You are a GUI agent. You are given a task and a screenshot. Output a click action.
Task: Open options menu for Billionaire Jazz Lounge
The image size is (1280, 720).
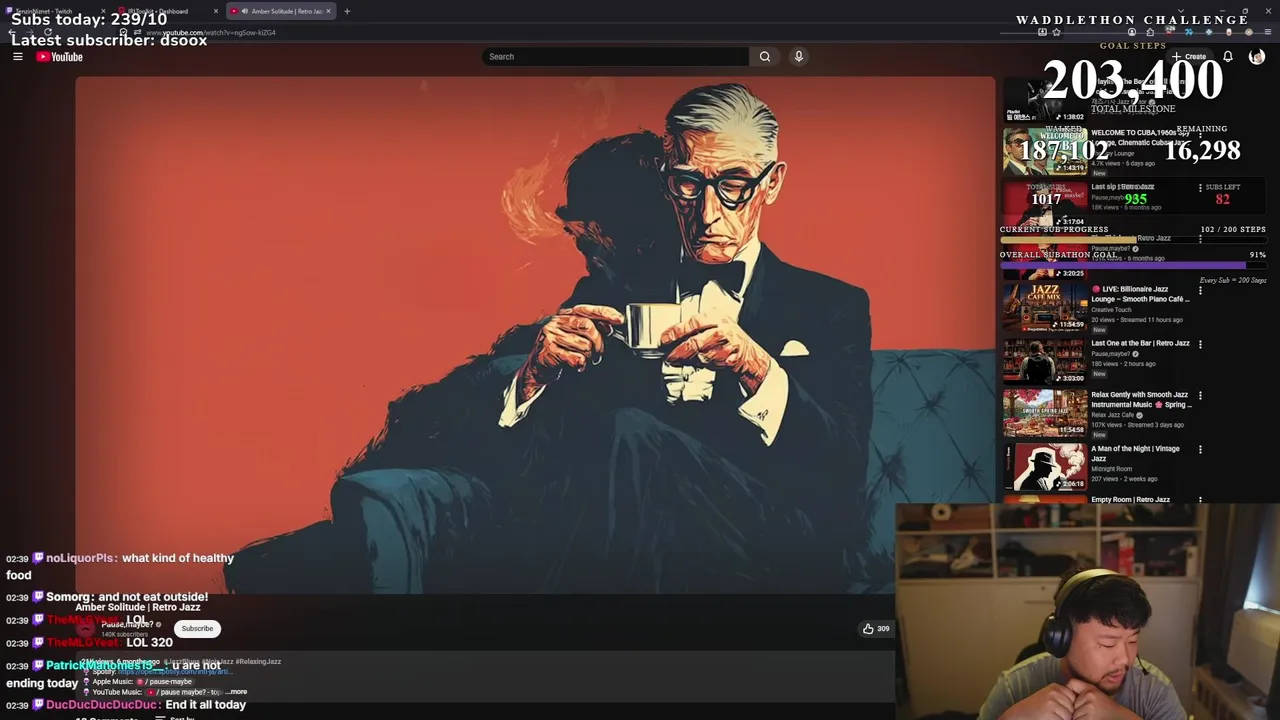point(1200,290)
